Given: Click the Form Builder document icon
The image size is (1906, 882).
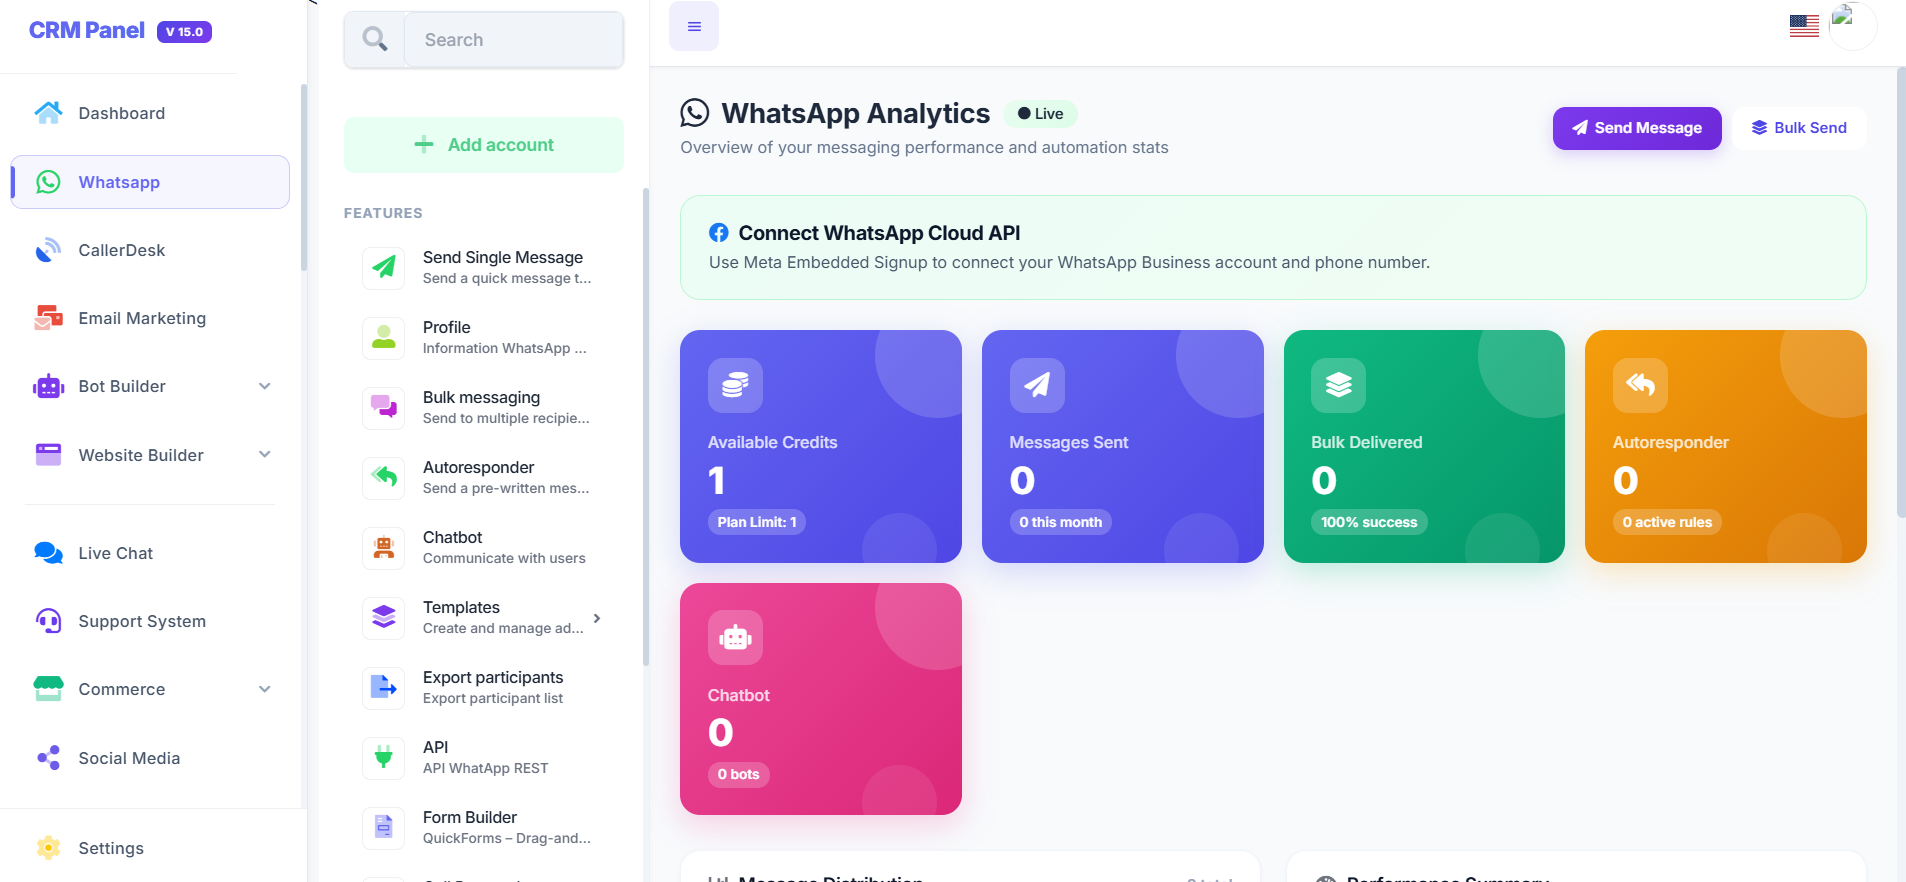Looking at the screenshot, I should tap(384, 828).
